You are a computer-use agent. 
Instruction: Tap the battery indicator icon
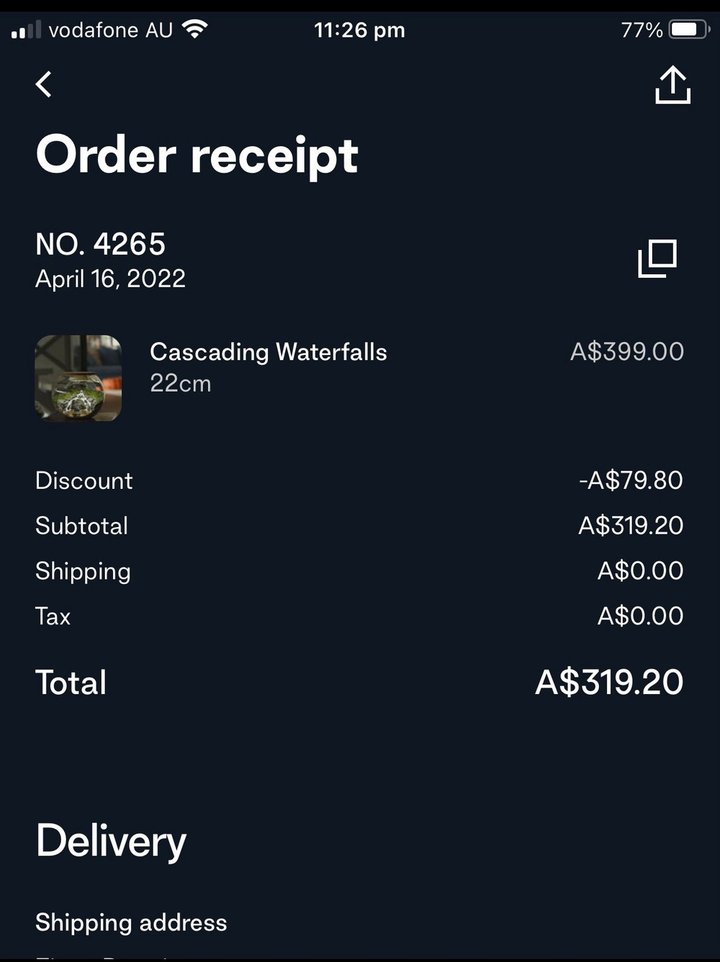(689, 29)
